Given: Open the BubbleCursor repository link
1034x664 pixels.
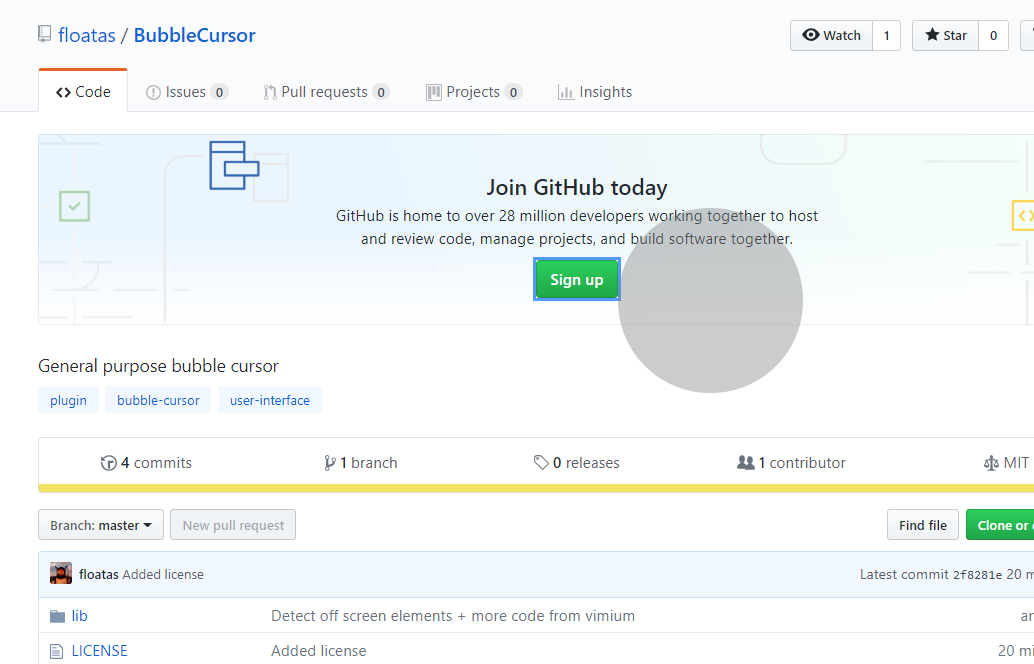Looking at the screenshot, I should point(195,35).
